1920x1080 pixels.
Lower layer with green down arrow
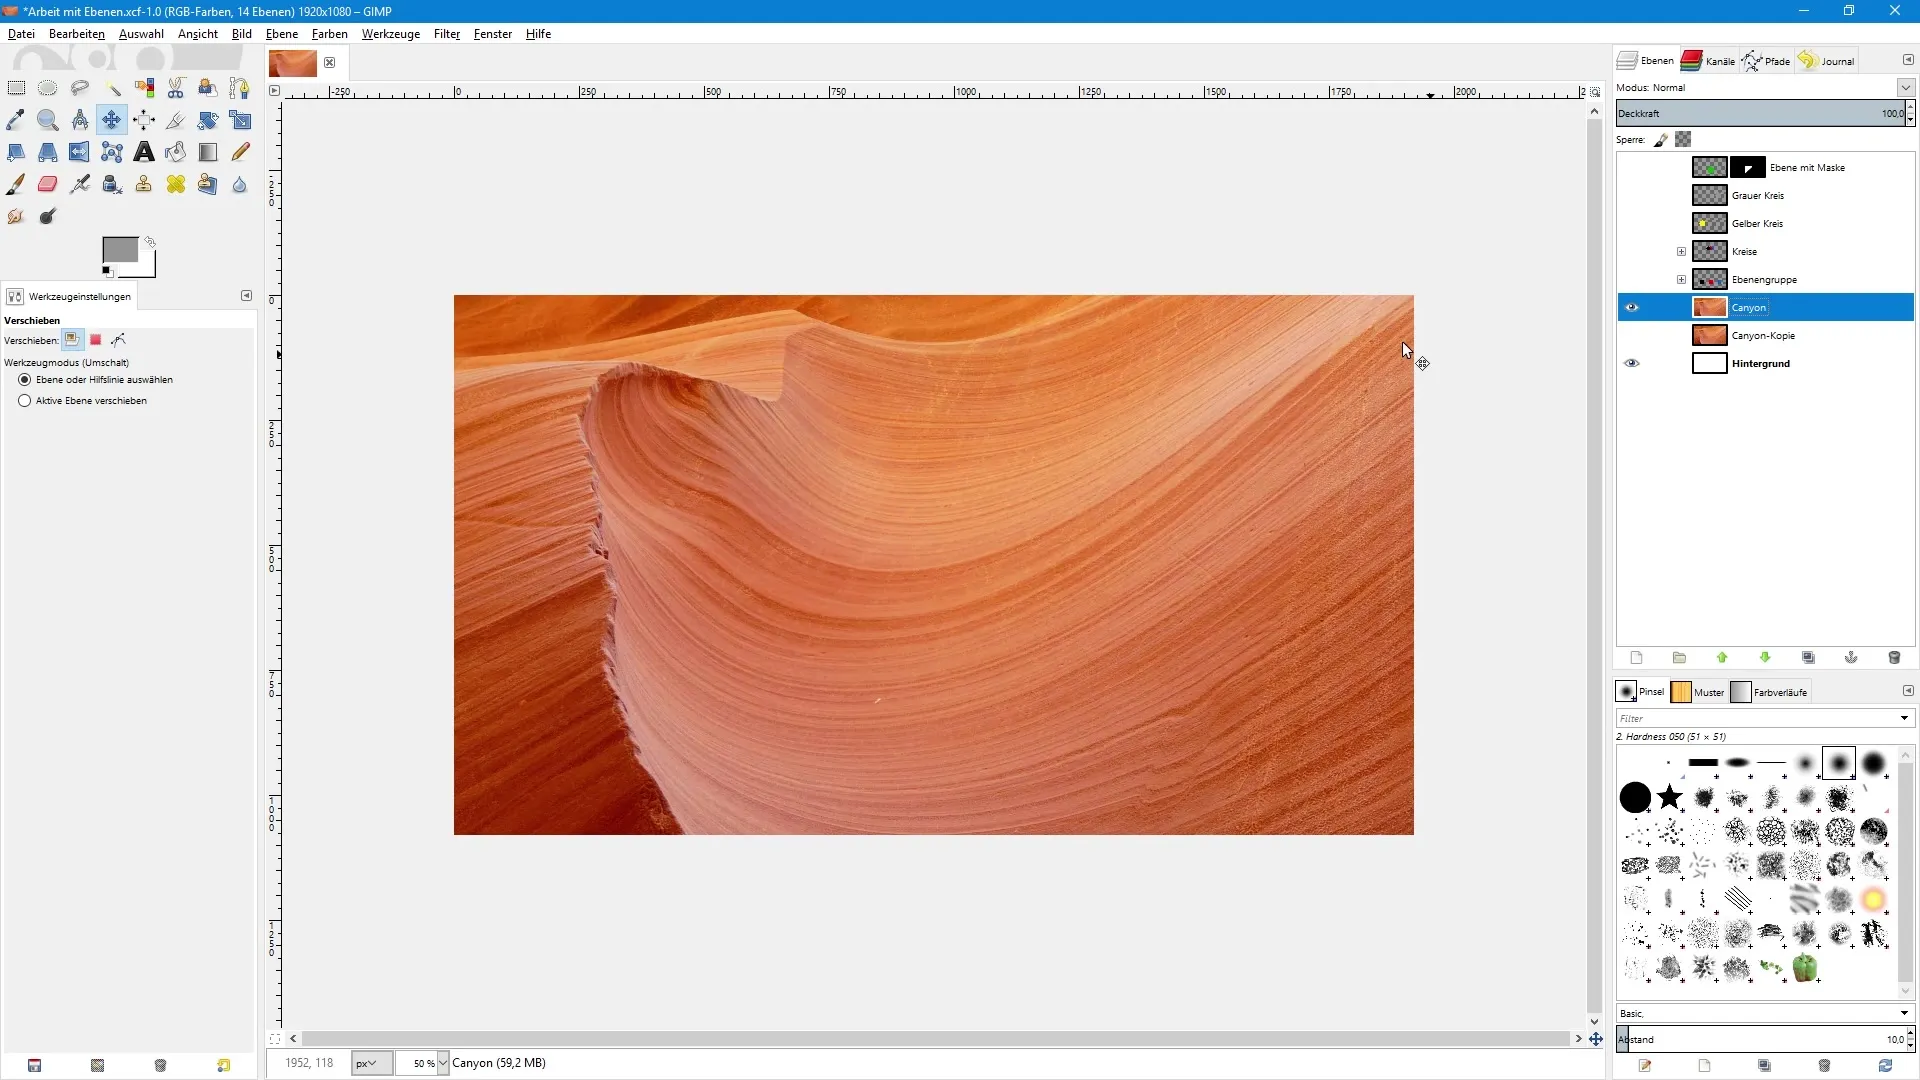(1765, 658)
